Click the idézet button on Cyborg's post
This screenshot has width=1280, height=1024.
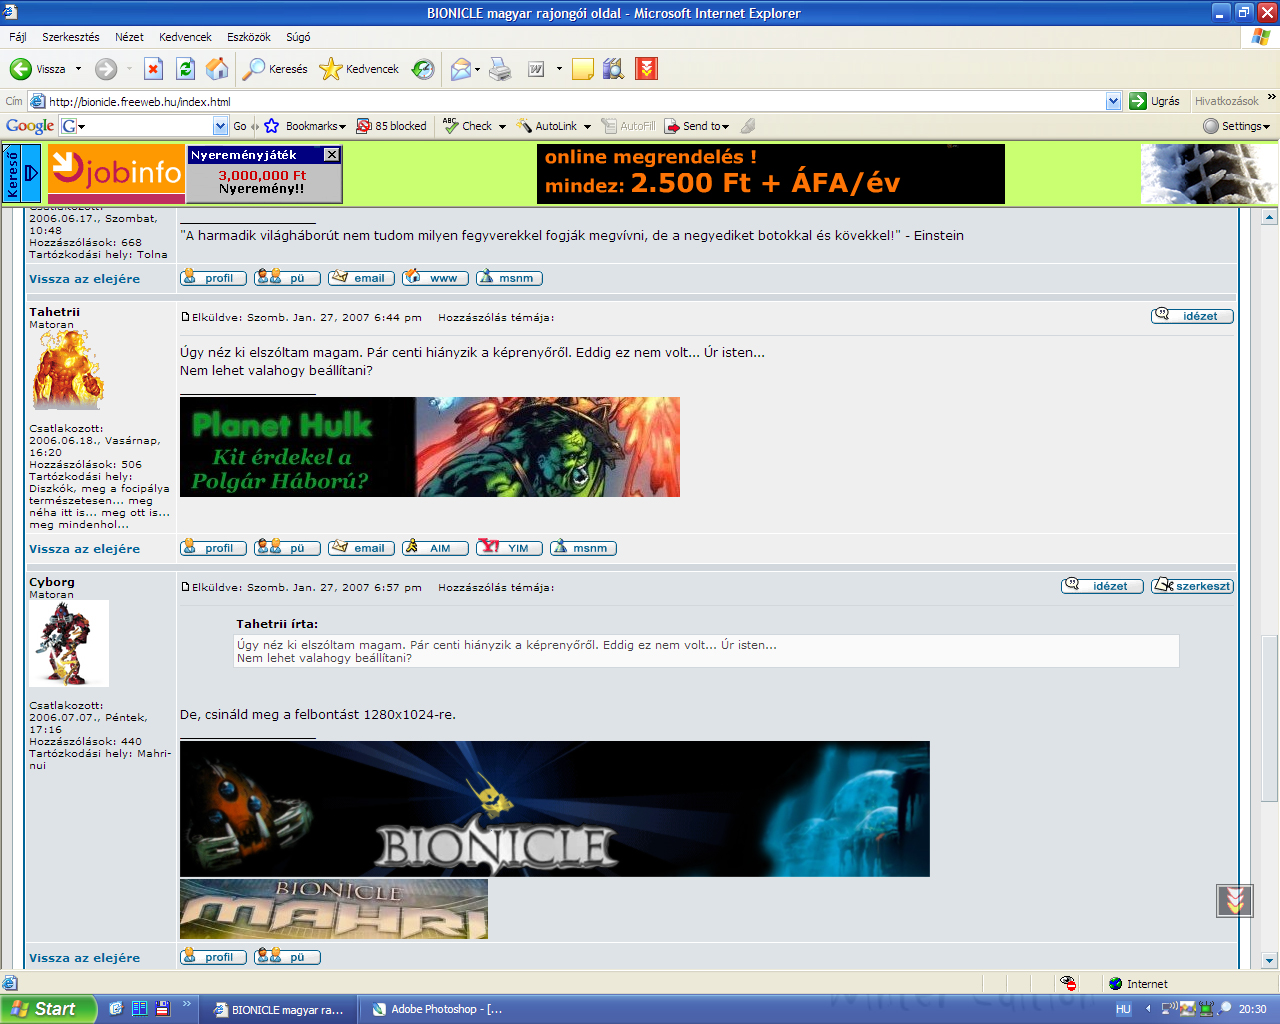click(1102, 586)
